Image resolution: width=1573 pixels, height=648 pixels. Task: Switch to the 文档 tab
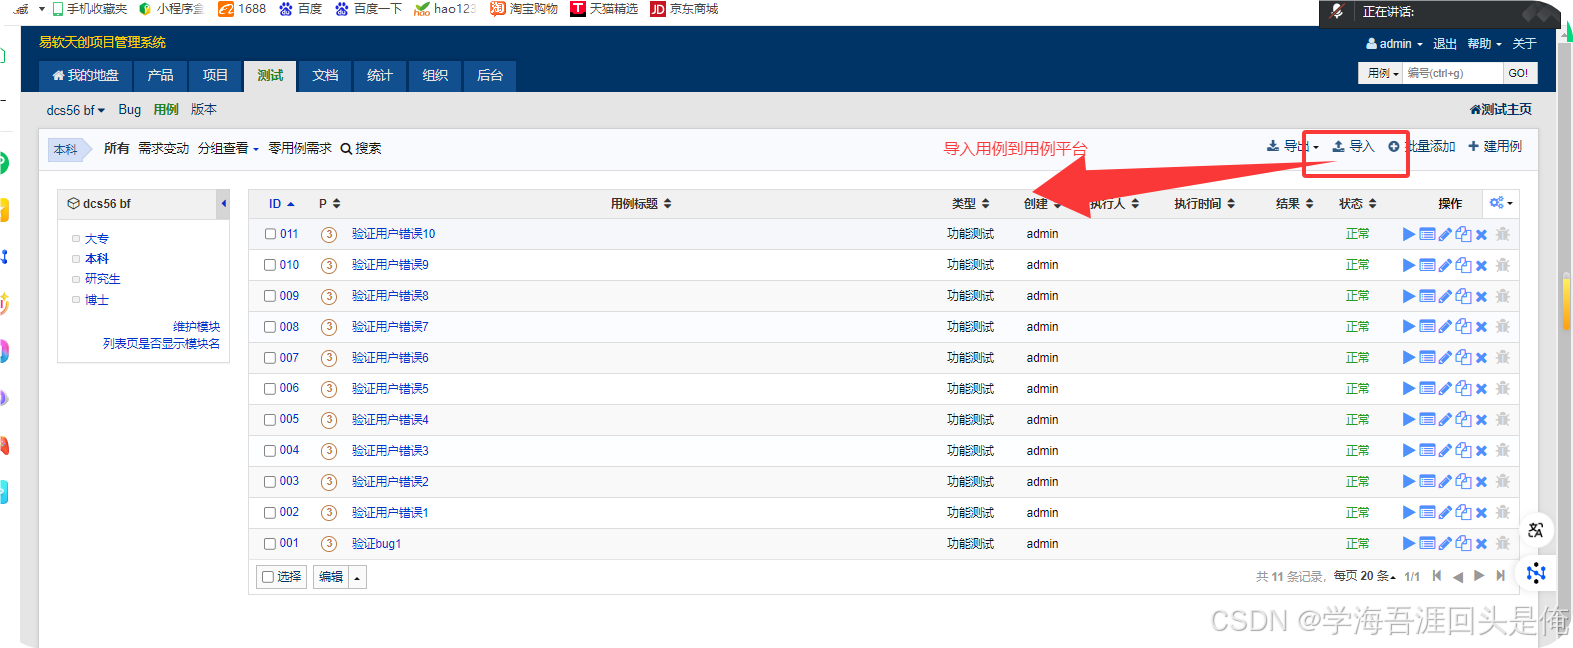pyautogui.click(x=325, y=76)
